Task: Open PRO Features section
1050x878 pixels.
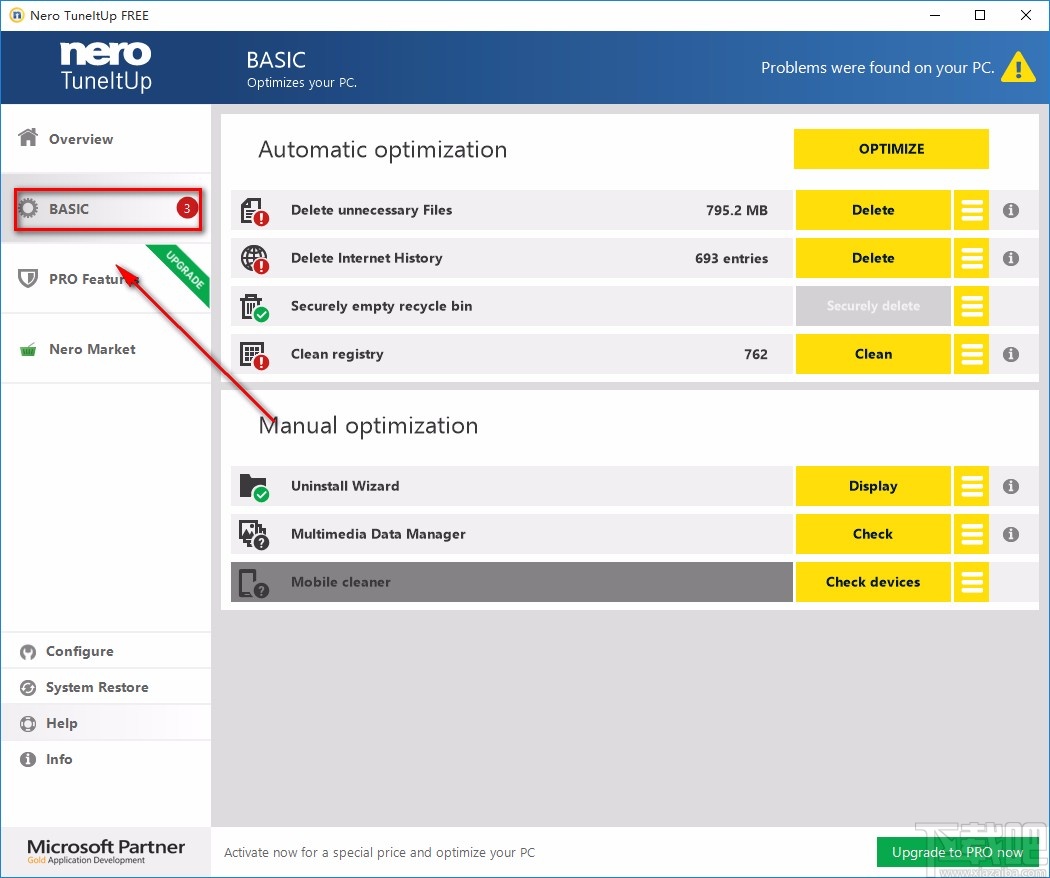Action: (106, 279)
